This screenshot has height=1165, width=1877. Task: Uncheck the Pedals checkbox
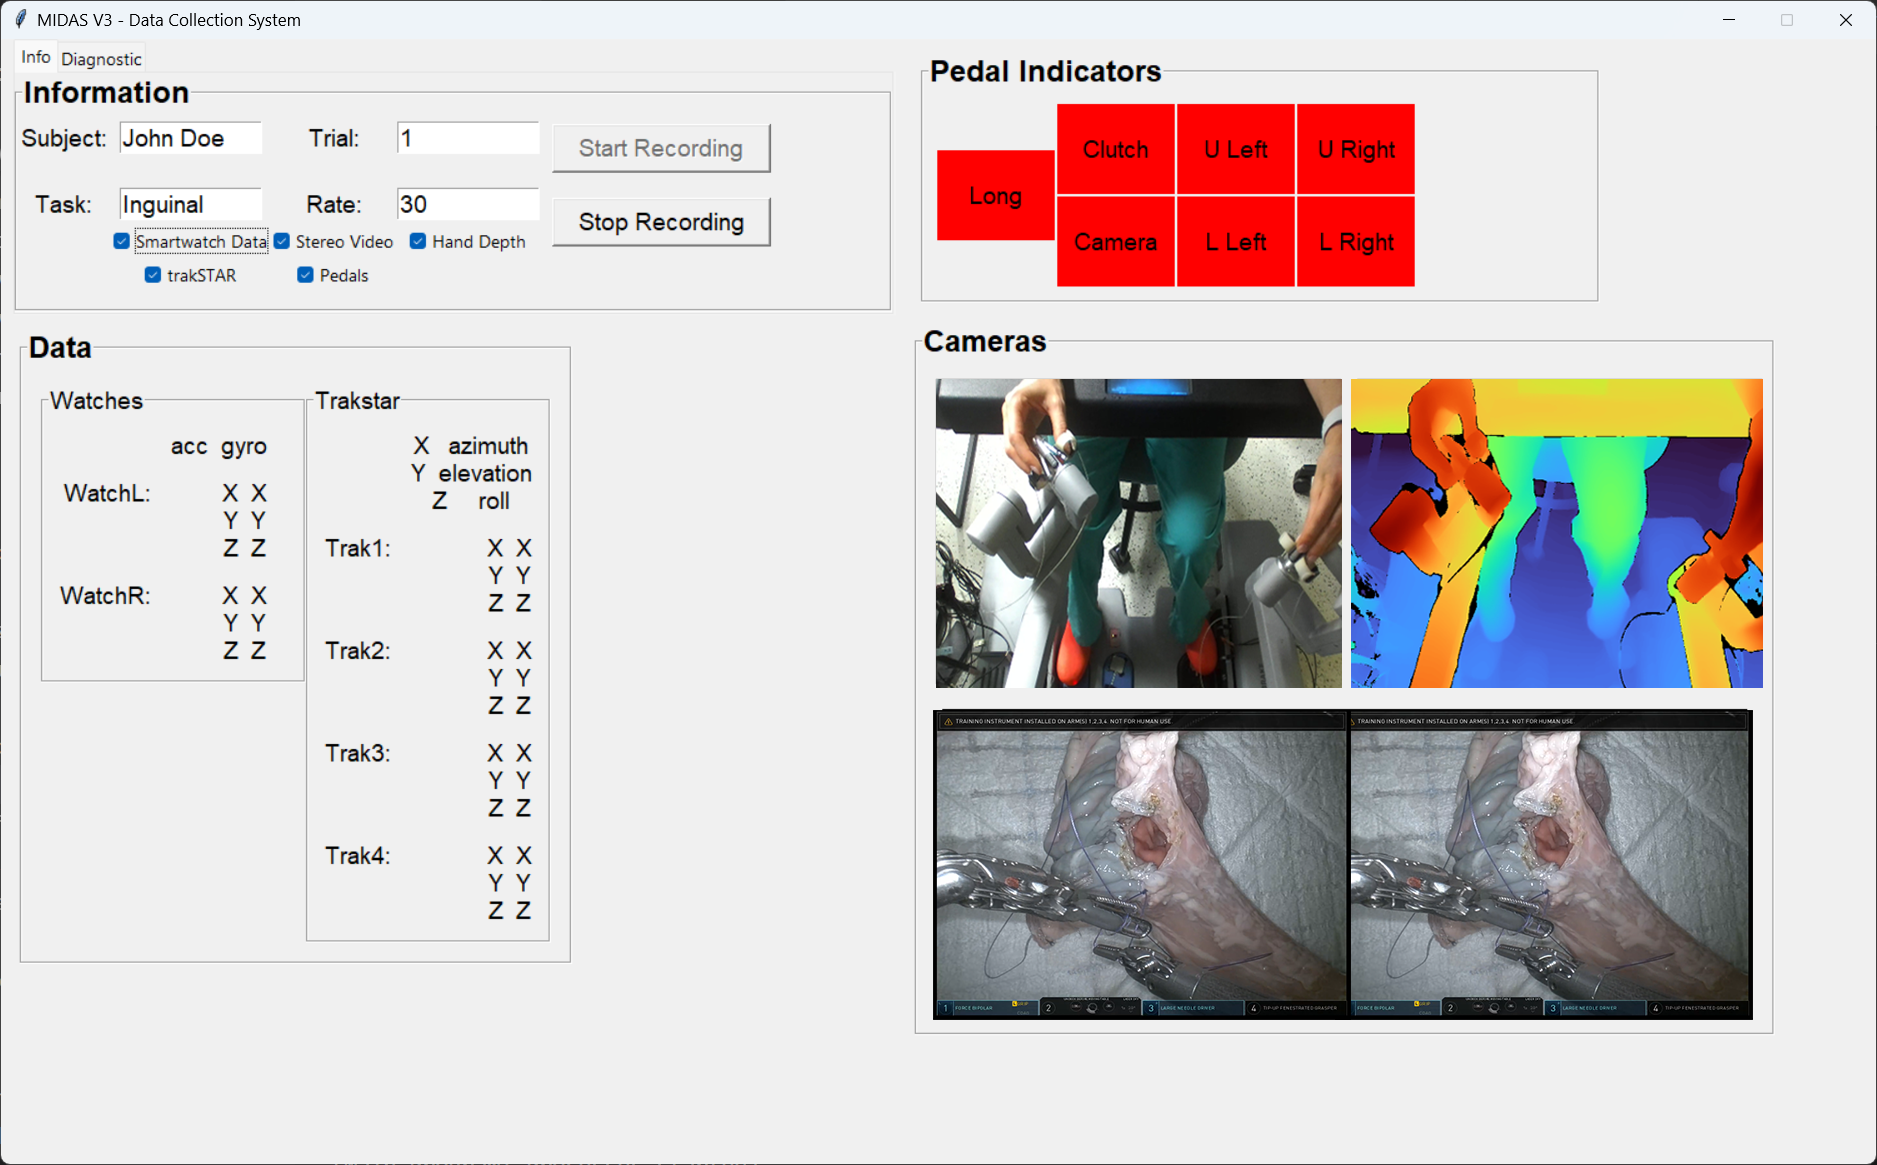pos(306,275)
